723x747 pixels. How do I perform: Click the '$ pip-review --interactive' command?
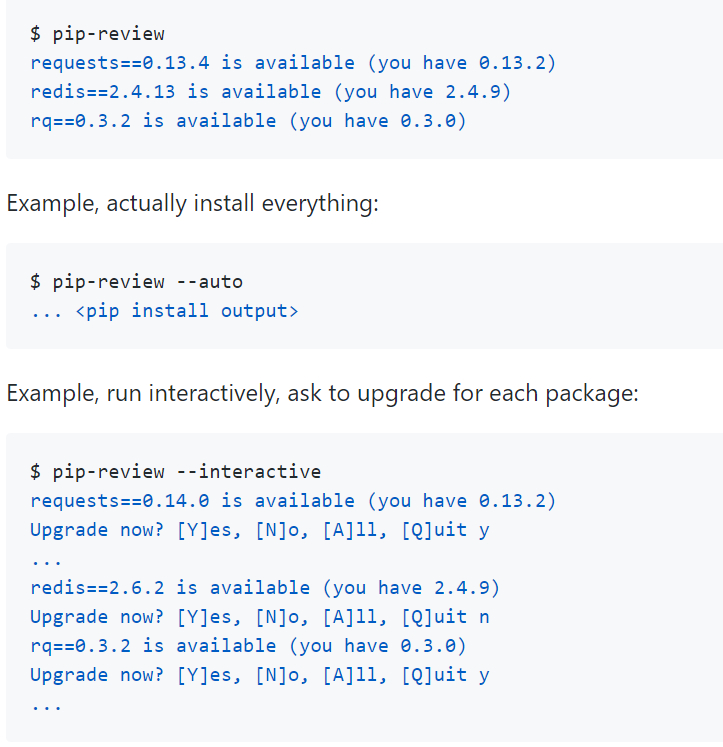click(x=175, y=472)
